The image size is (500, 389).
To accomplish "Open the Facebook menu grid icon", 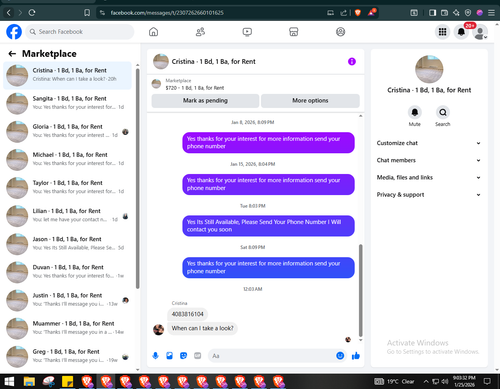I will 442,32.
